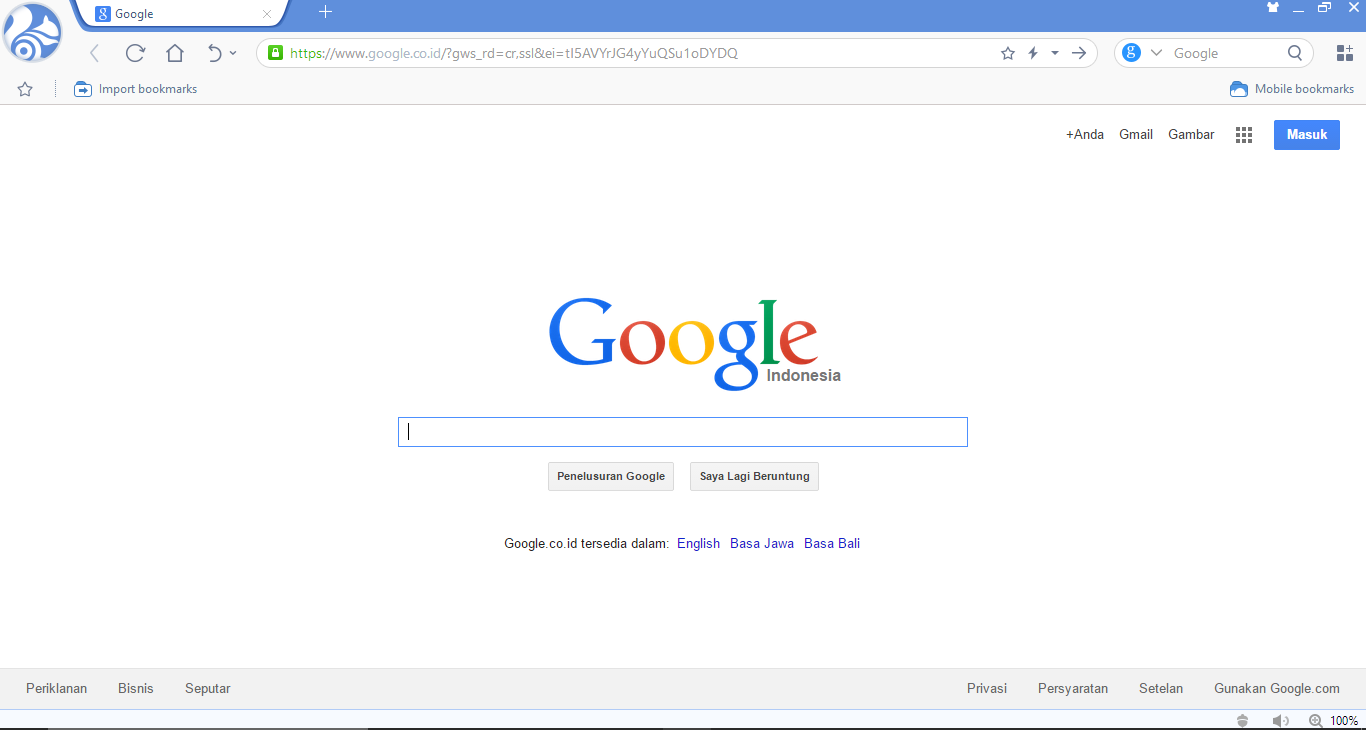
Task: Click the Google Indonesia logo
Action: [694, 343]
